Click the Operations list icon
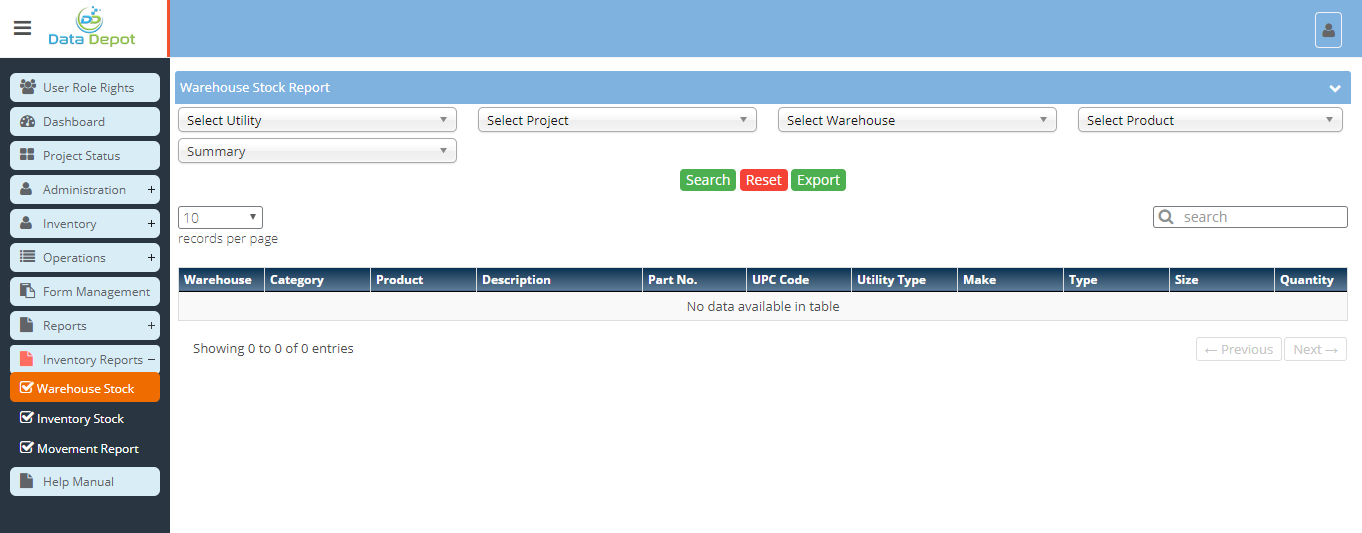This screenshot has height=533, width=1362. coord(28,257)
